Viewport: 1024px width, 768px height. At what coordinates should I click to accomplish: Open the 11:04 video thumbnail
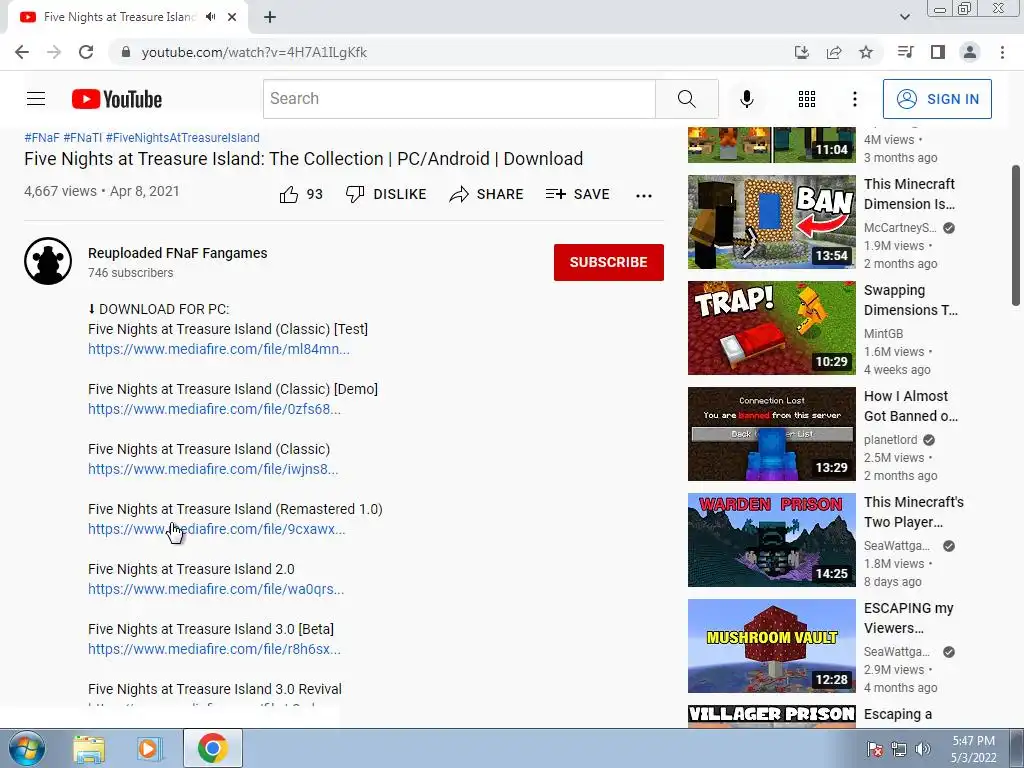pos(771,144)
